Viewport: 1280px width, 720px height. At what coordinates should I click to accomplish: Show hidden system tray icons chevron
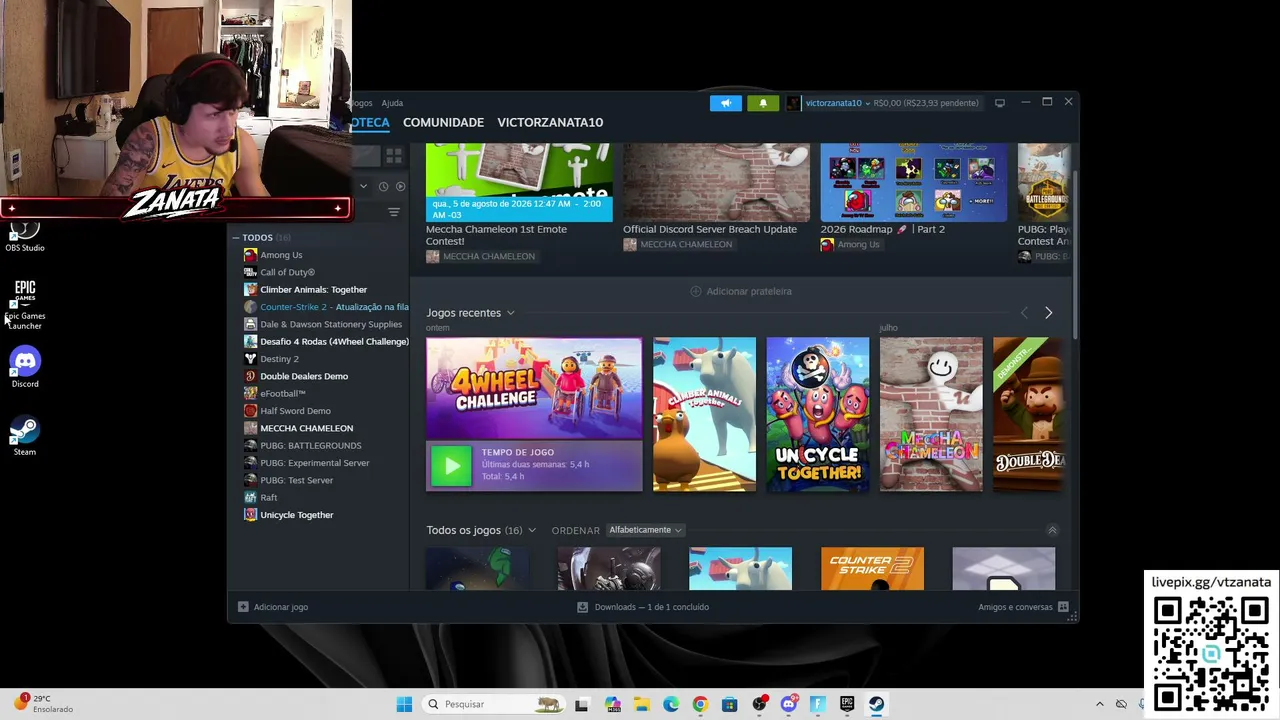tap(1100, 704)
